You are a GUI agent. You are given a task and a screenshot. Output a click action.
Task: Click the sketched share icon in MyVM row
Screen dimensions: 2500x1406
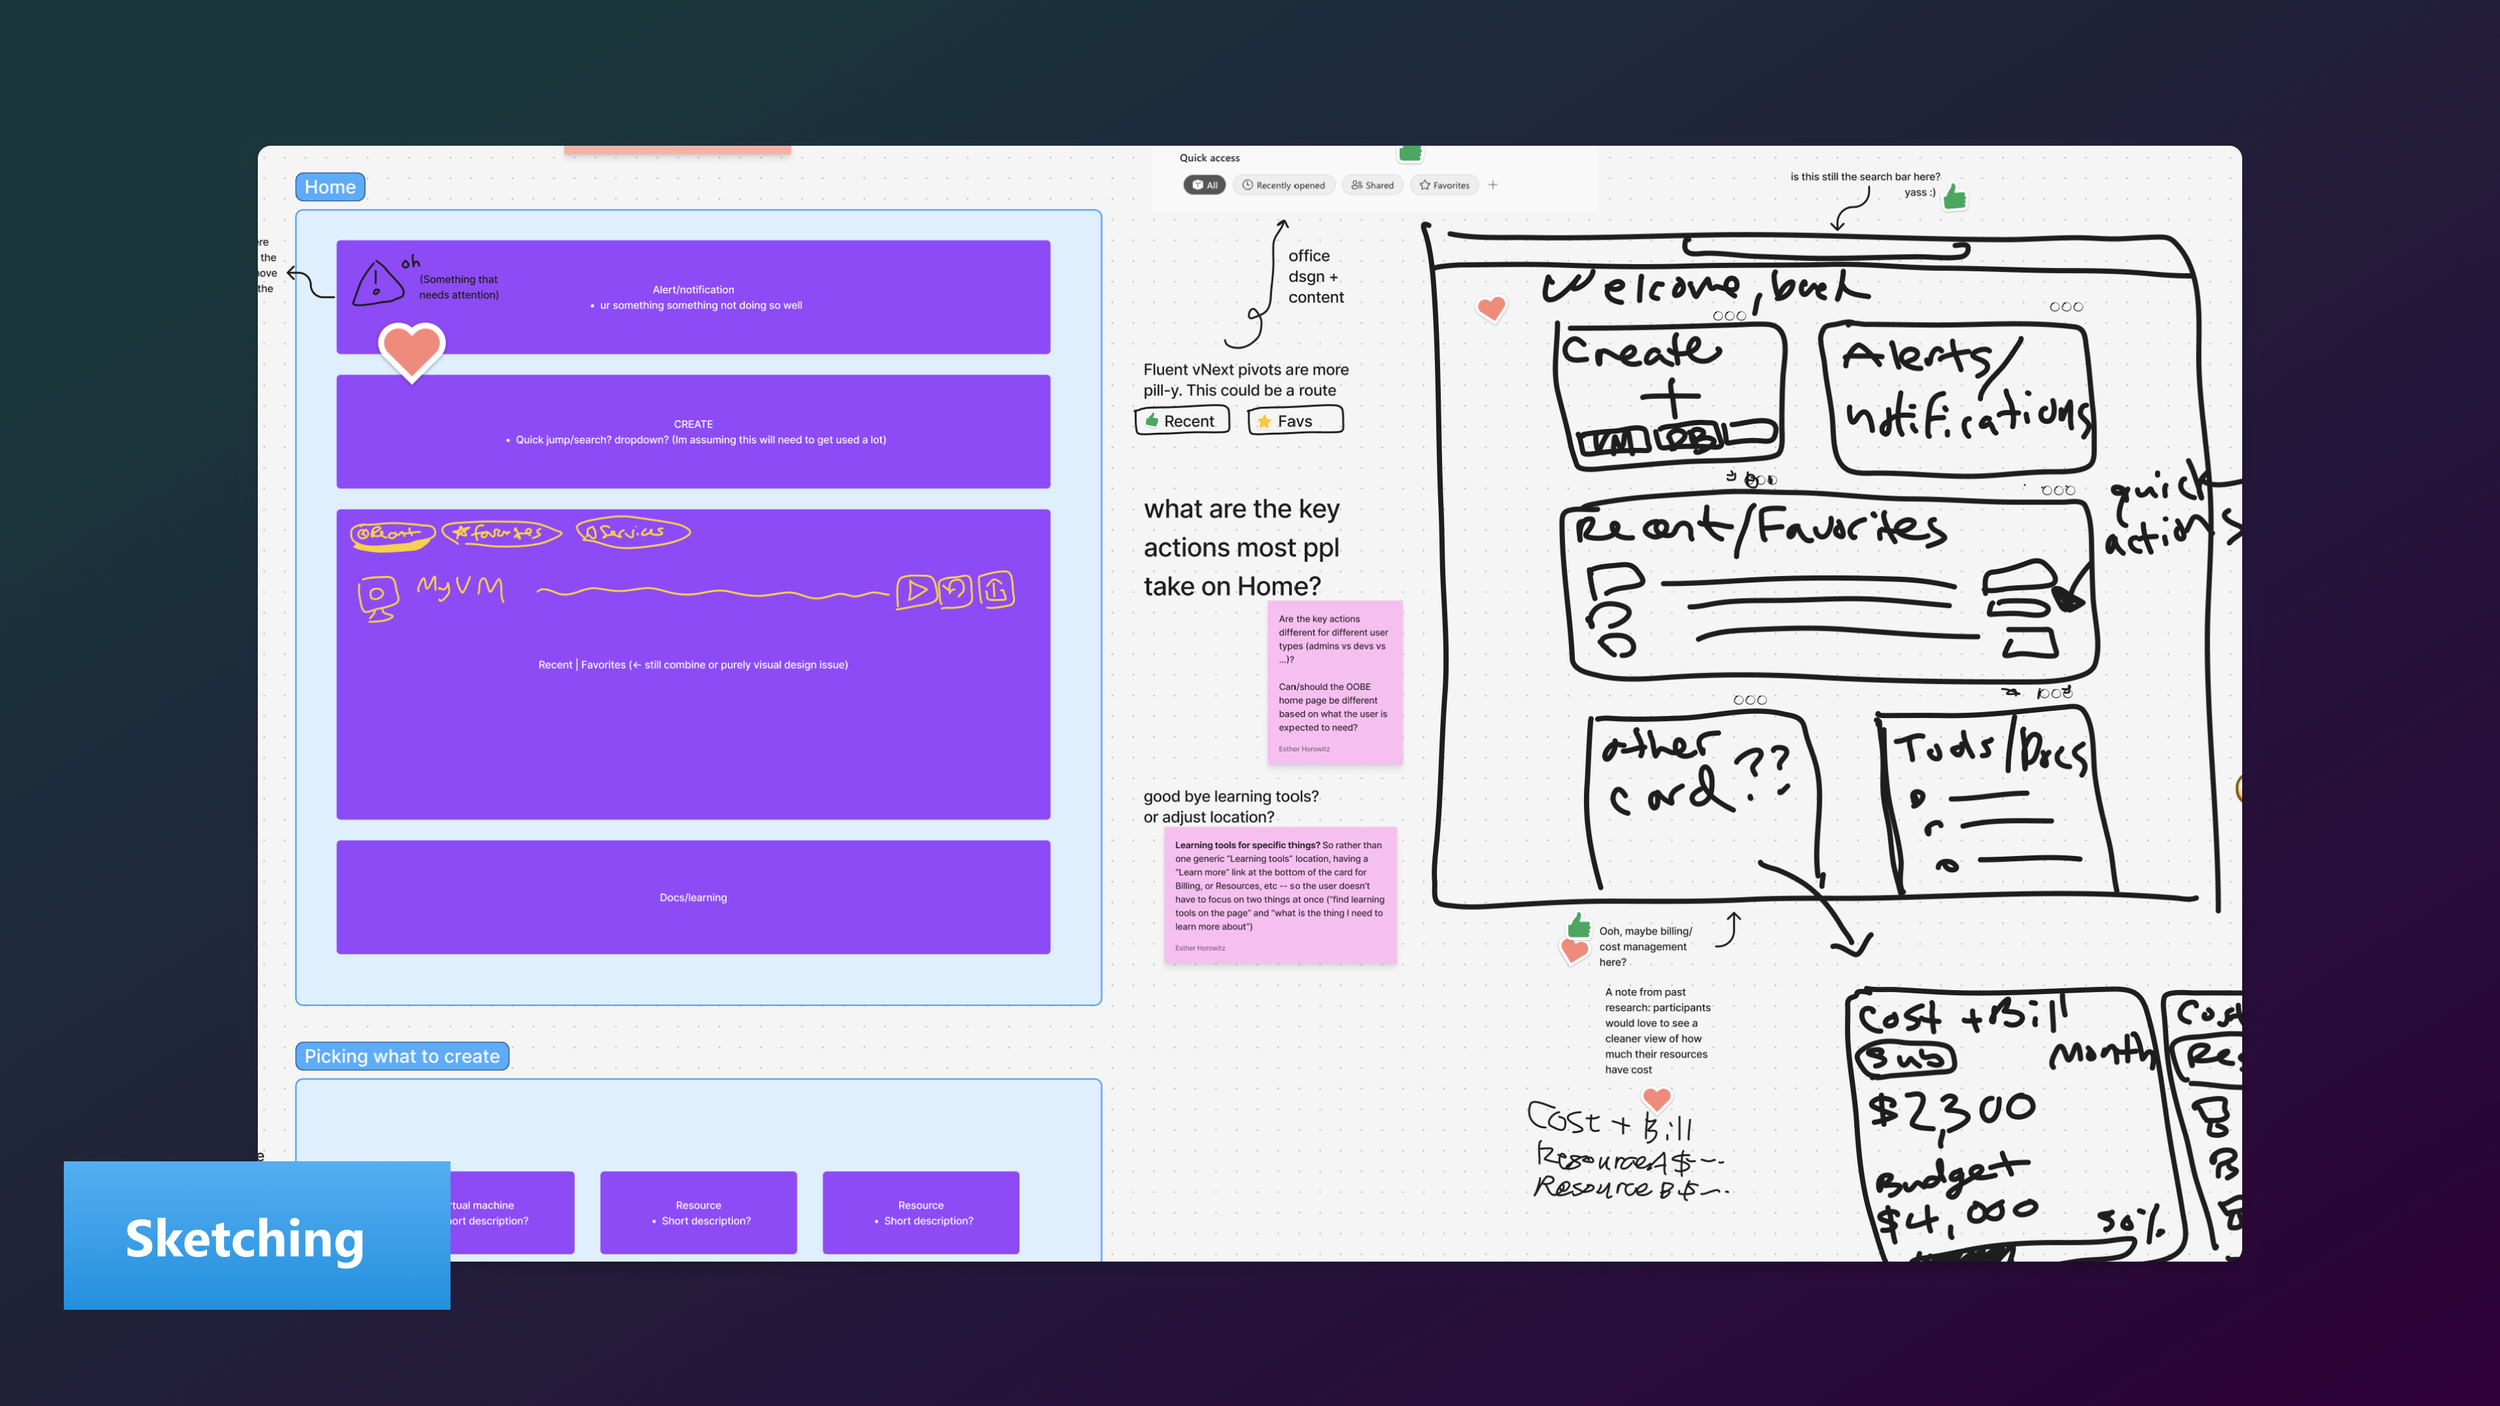pos(996,590)
